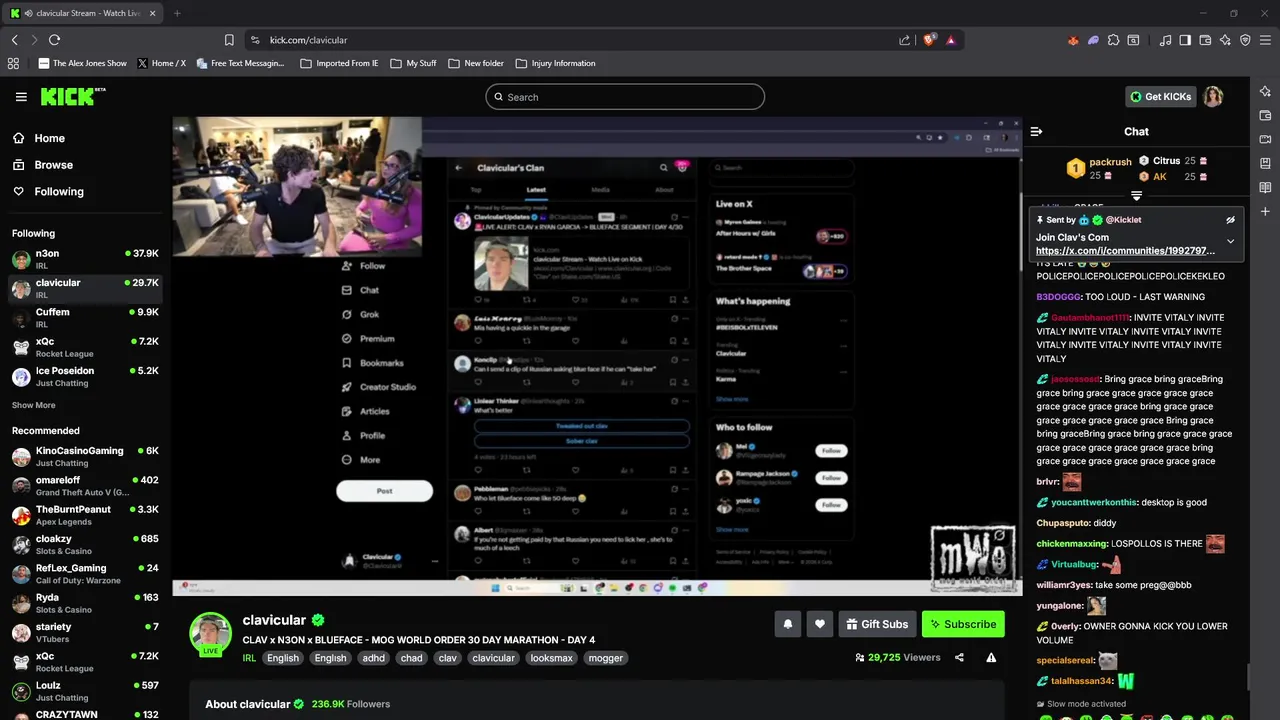Viewport: 1280px width, 720px height.
Task: Open the My Stuff bookmarks folder
Action: (413, 63)
